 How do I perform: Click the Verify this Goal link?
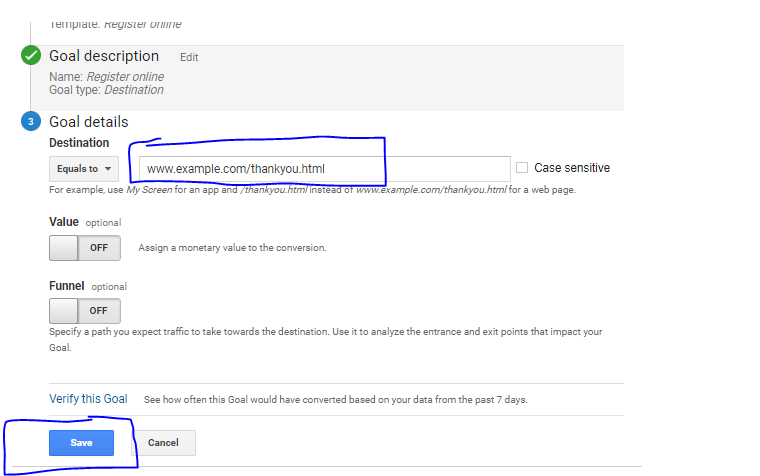88,399
